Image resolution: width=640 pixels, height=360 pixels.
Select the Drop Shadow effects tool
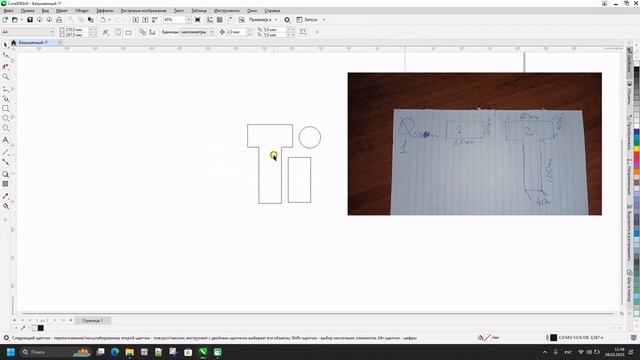pyautogui.click(x=5, y=174)
